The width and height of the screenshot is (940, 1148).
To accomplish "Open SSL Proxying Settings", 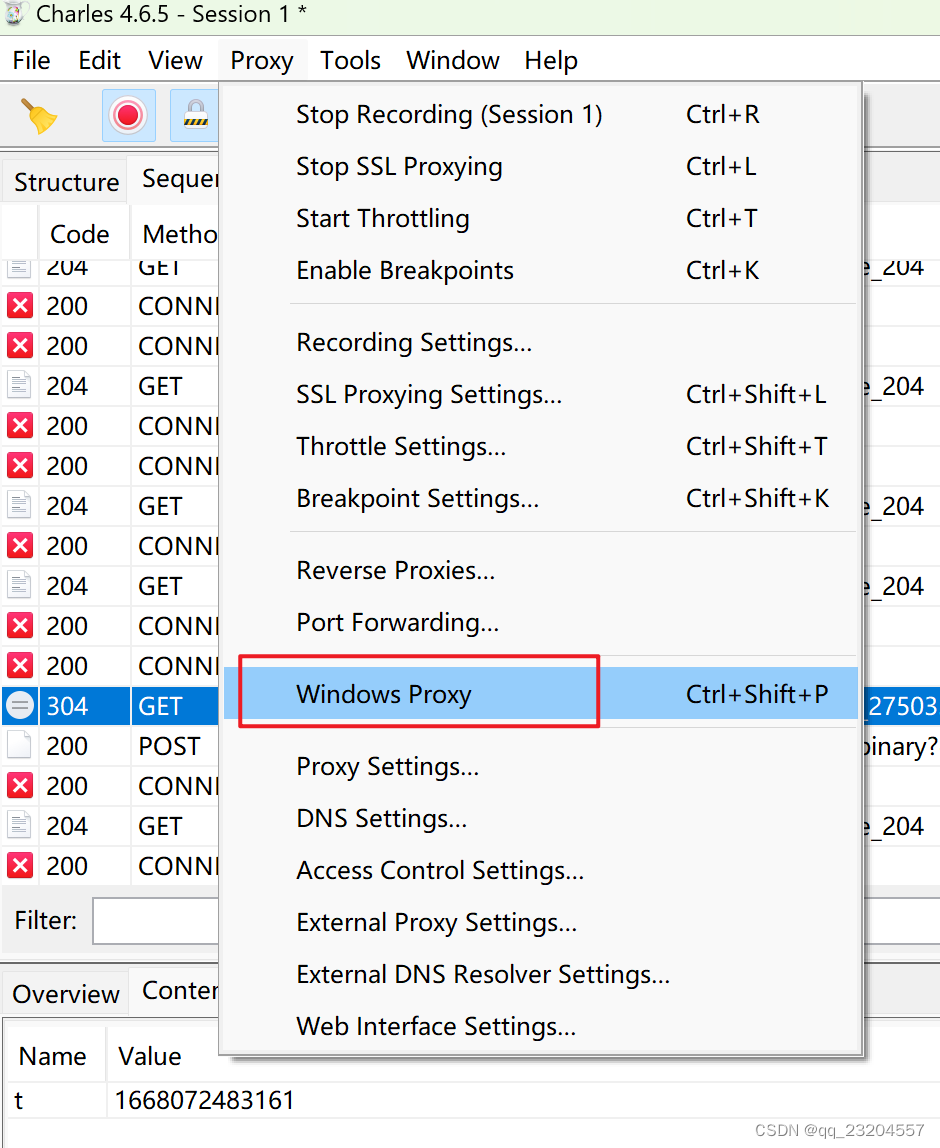I will click(428, 394).
